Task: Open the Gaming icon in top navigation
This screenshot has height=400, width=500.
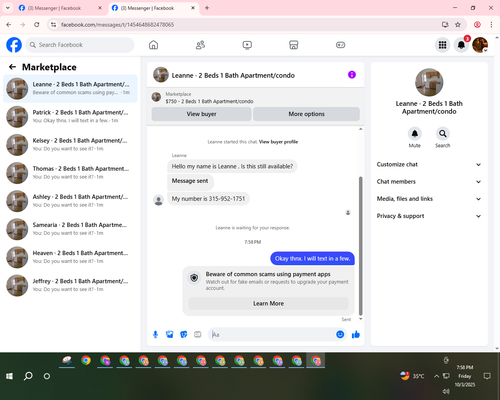Action: coord(340,45)
